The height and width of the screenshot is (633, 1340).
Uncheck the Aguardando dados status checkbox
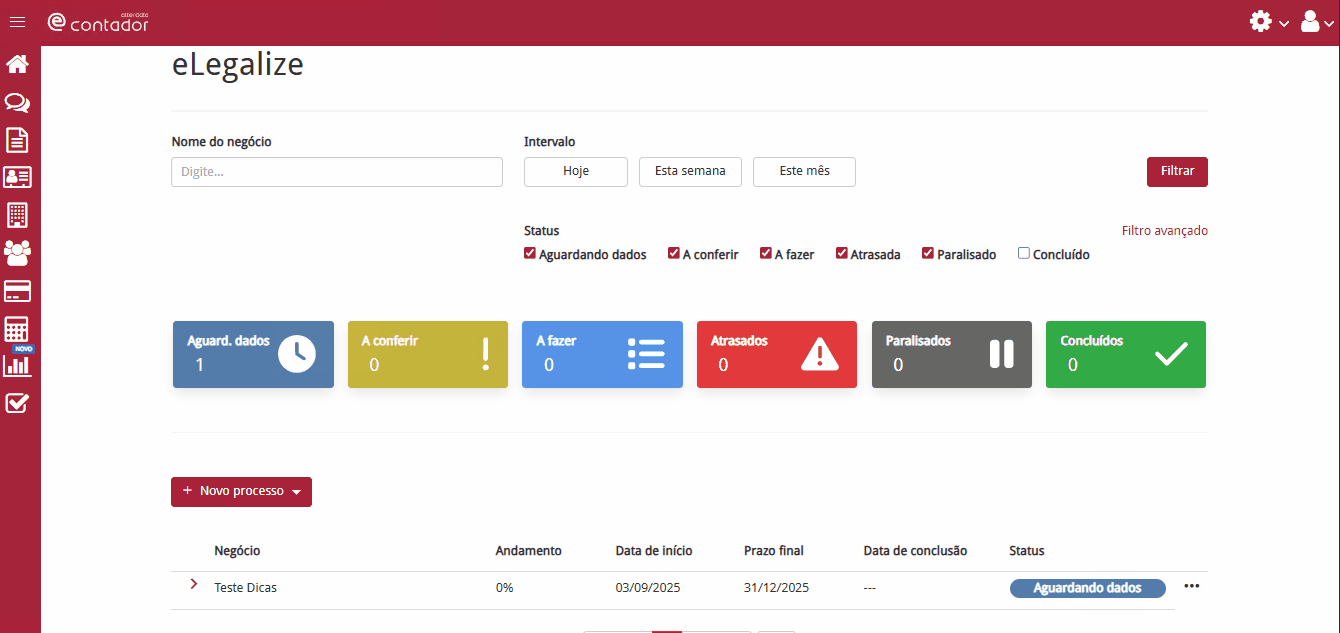pyautogui.click(x=530, y=254)
